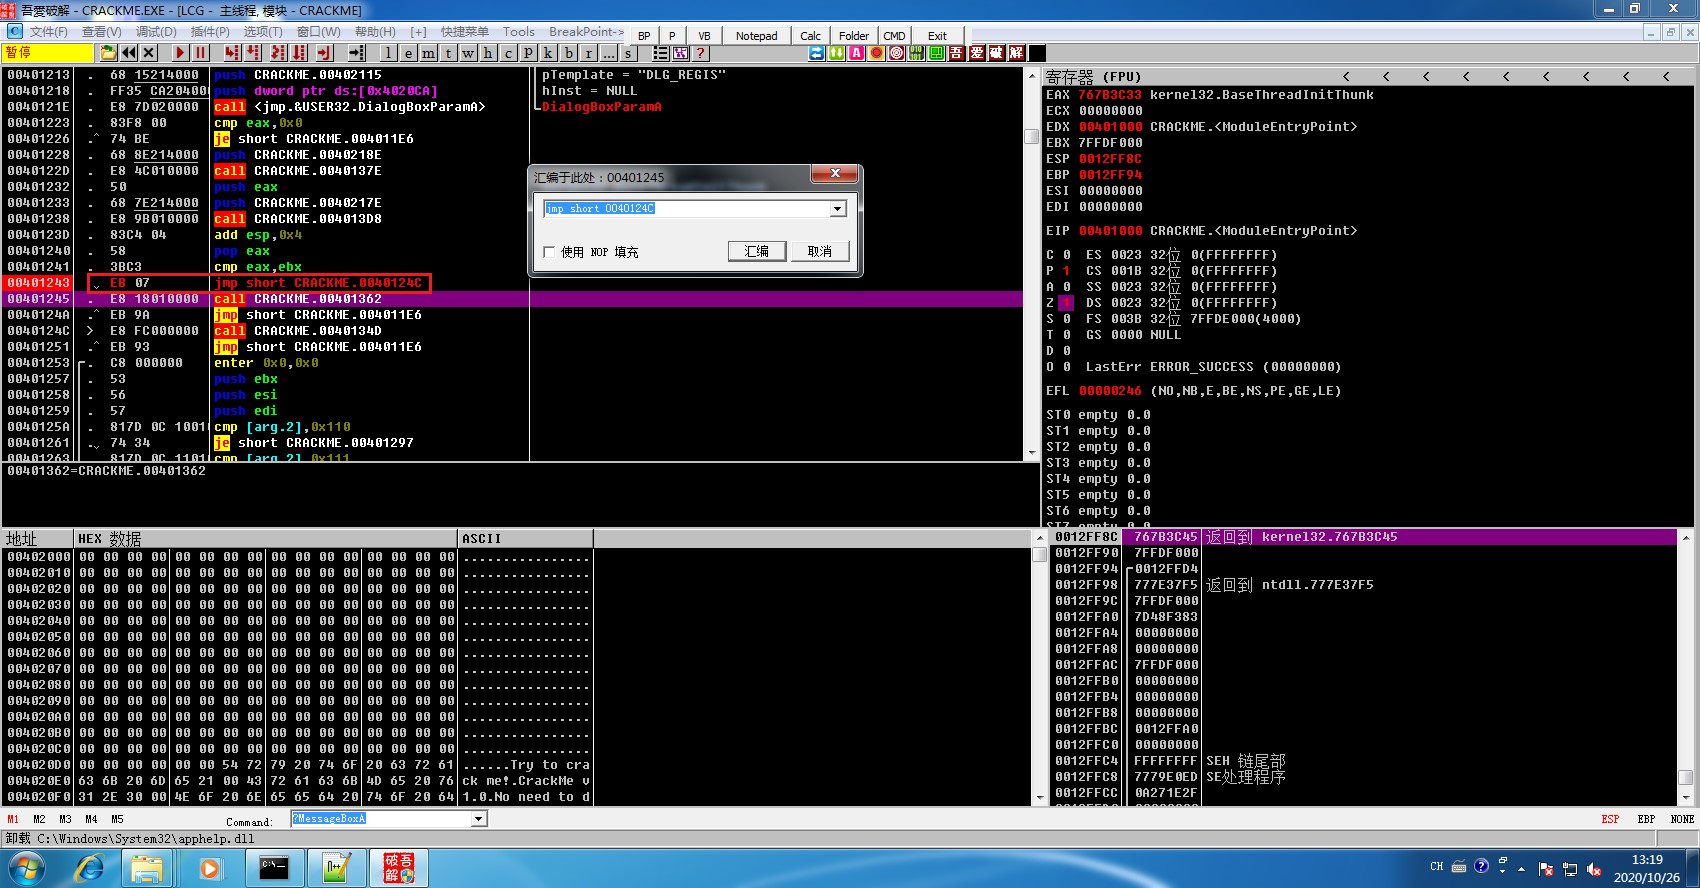Viewport: 1700px width, 888px height.
Task: Click the VB shortcut button
Action: [x=704, y=36]
